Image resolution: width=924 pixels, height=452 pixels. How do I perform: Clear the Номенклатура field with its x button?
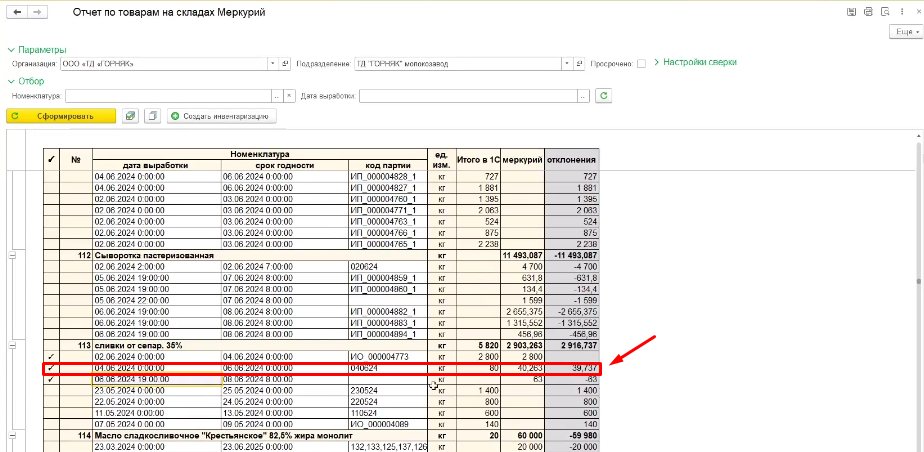coord(289,95)
